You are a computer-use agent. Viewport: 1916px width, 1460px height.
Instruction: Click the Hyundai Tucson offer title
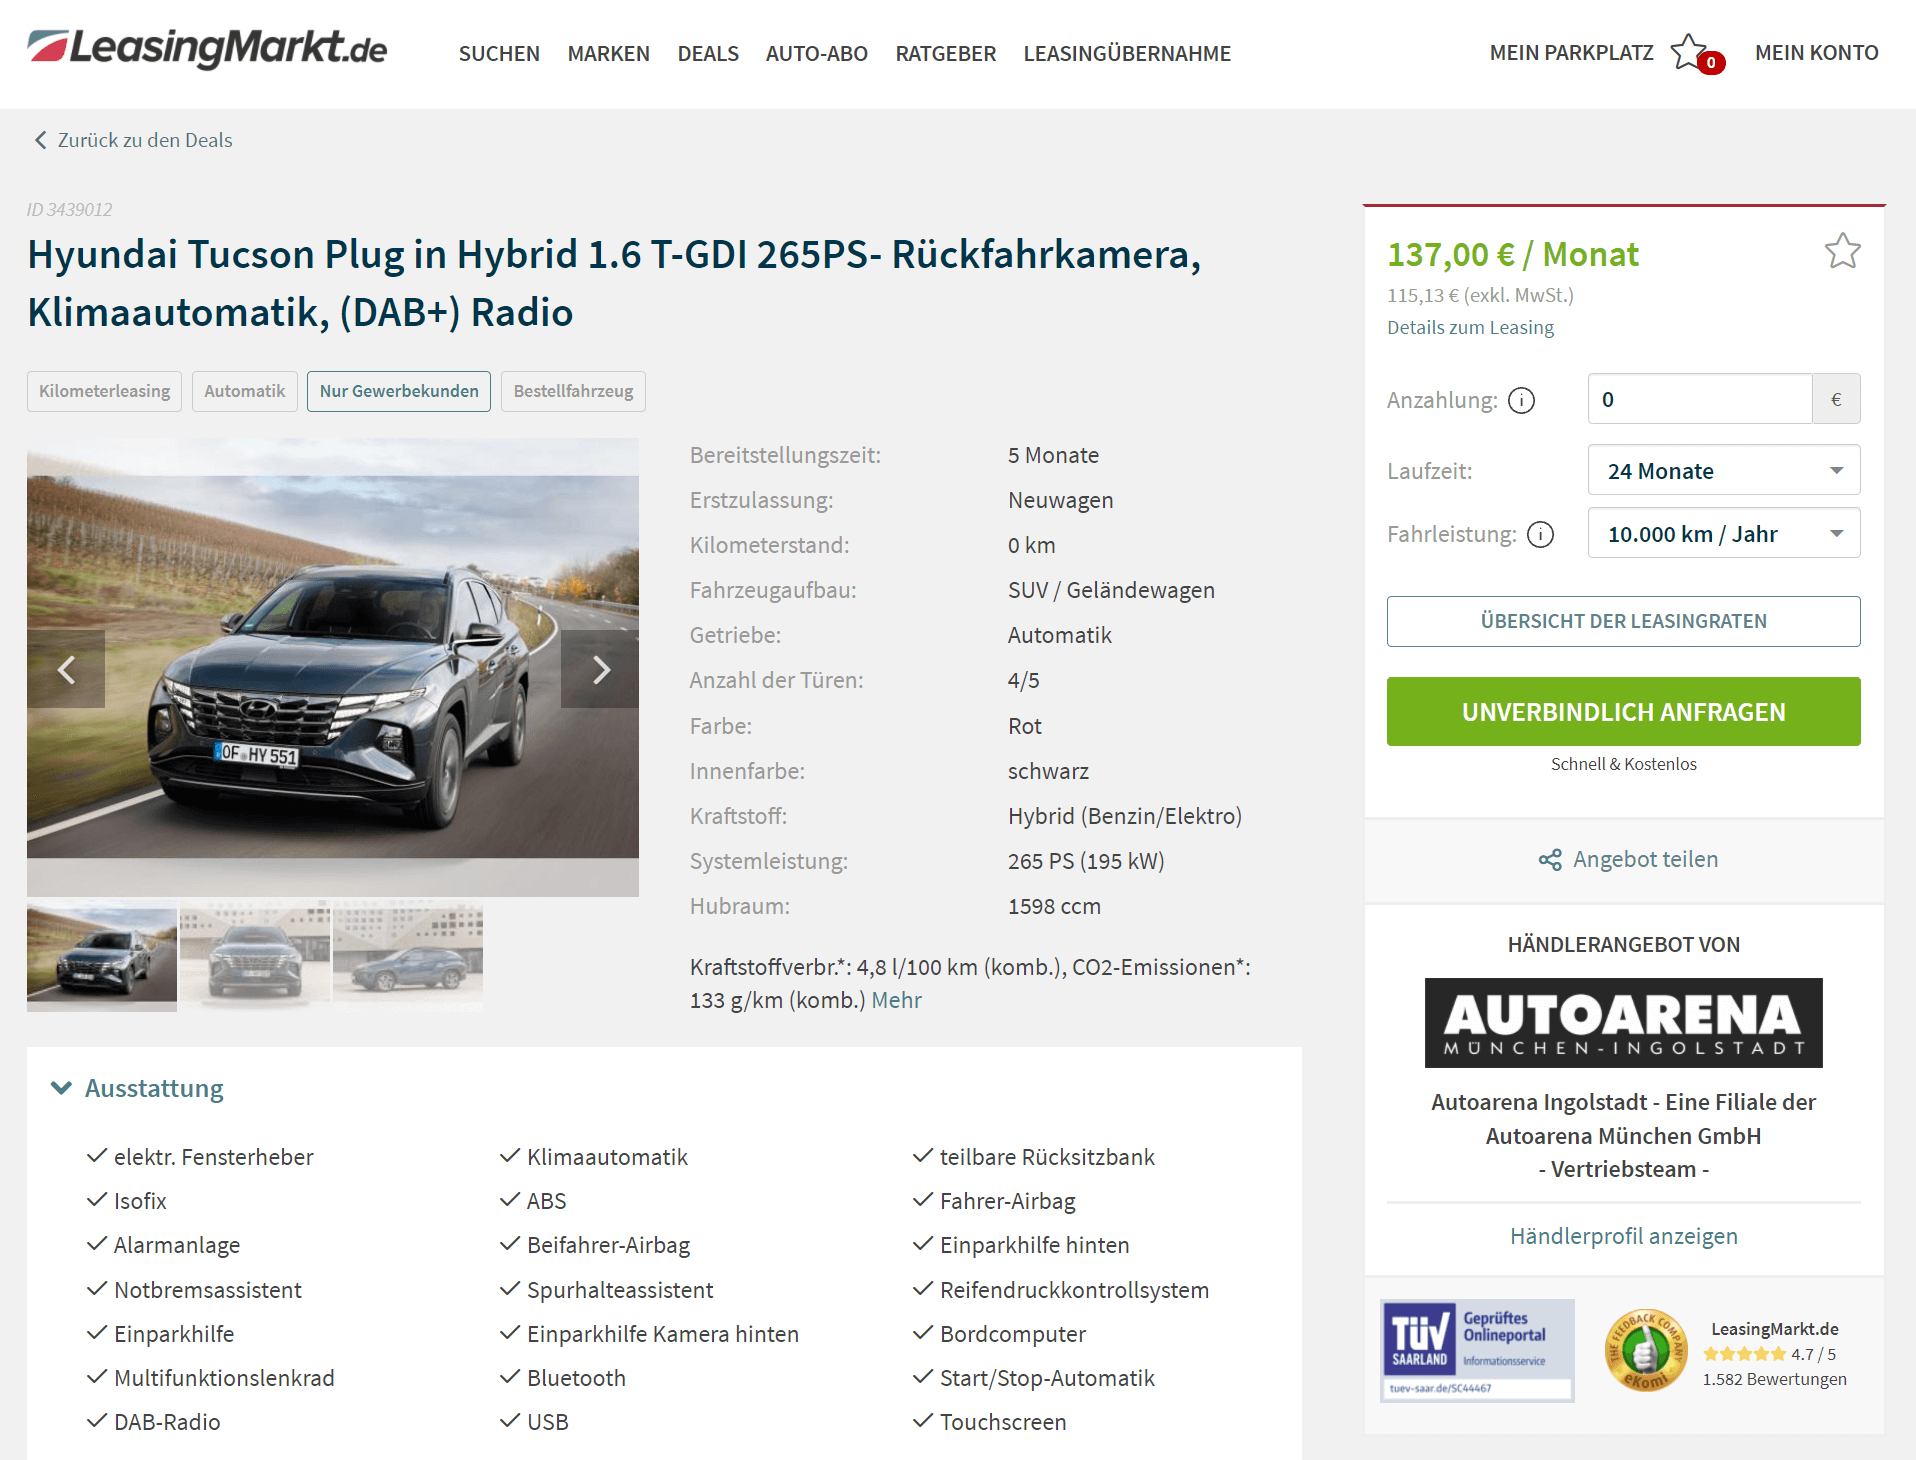coord(614,283)
